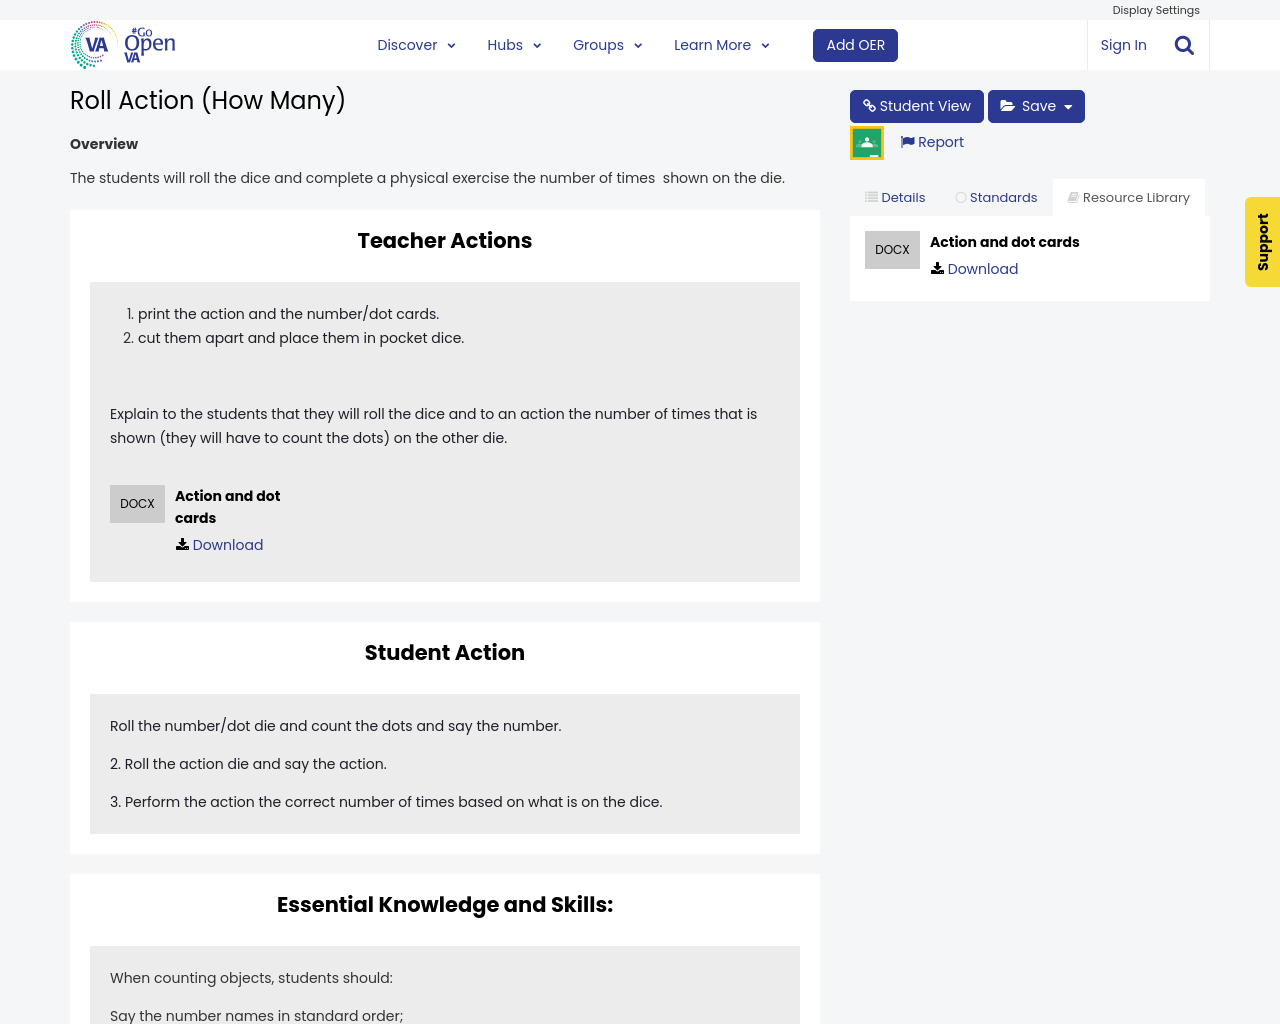
Task: Click download icon in Resource Library panel
Action: click(x=937, y=269)
